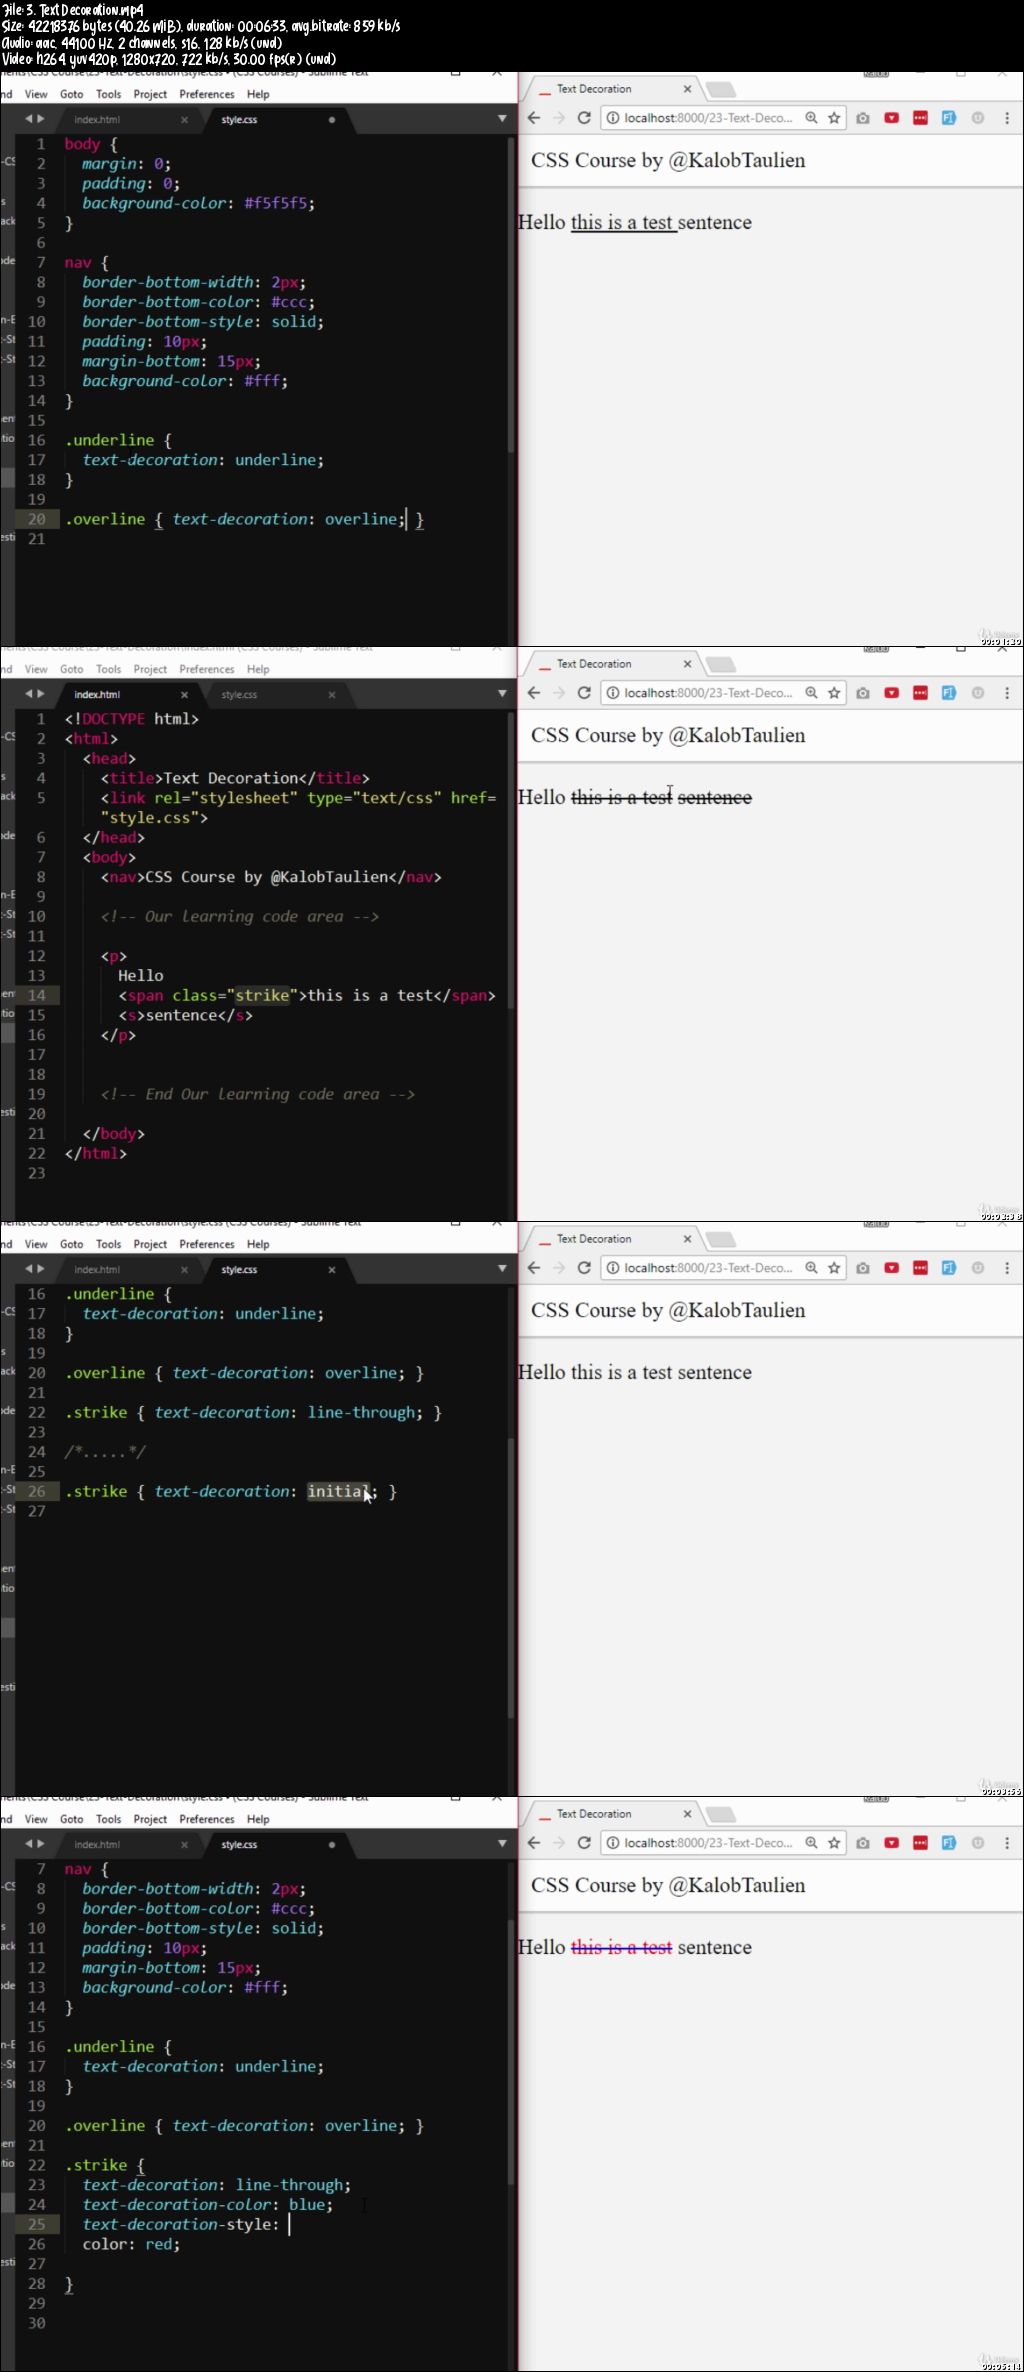The image size is (1024, 2372).
Task: Click unsaved dot on style.css tab, top frame
Action: (x=332, y=120)
